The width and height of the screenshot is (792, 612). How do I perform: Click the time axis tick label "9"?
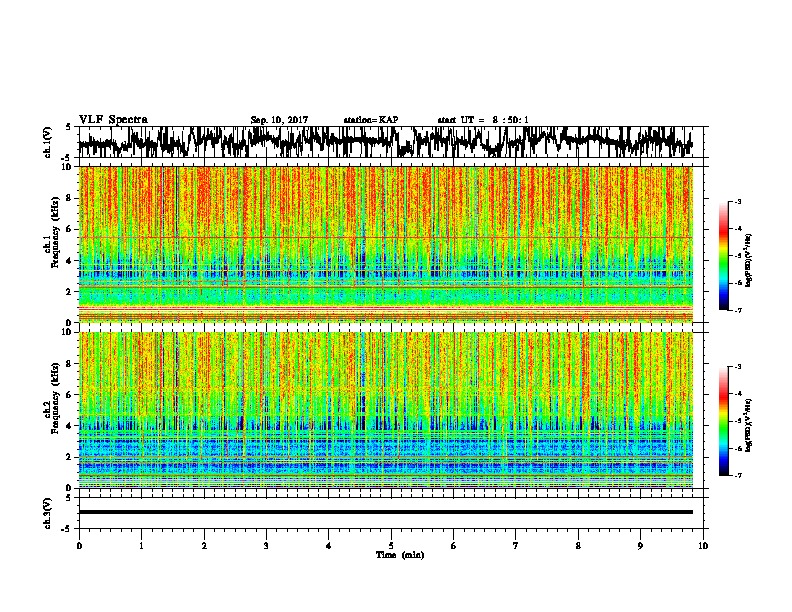coord(640,546)
